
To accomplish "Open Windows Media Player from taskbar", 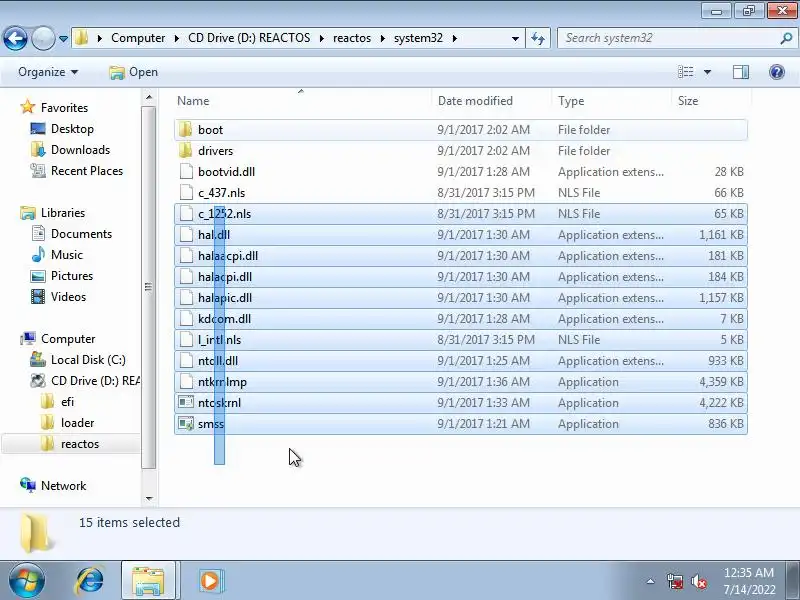I will 210,581.
